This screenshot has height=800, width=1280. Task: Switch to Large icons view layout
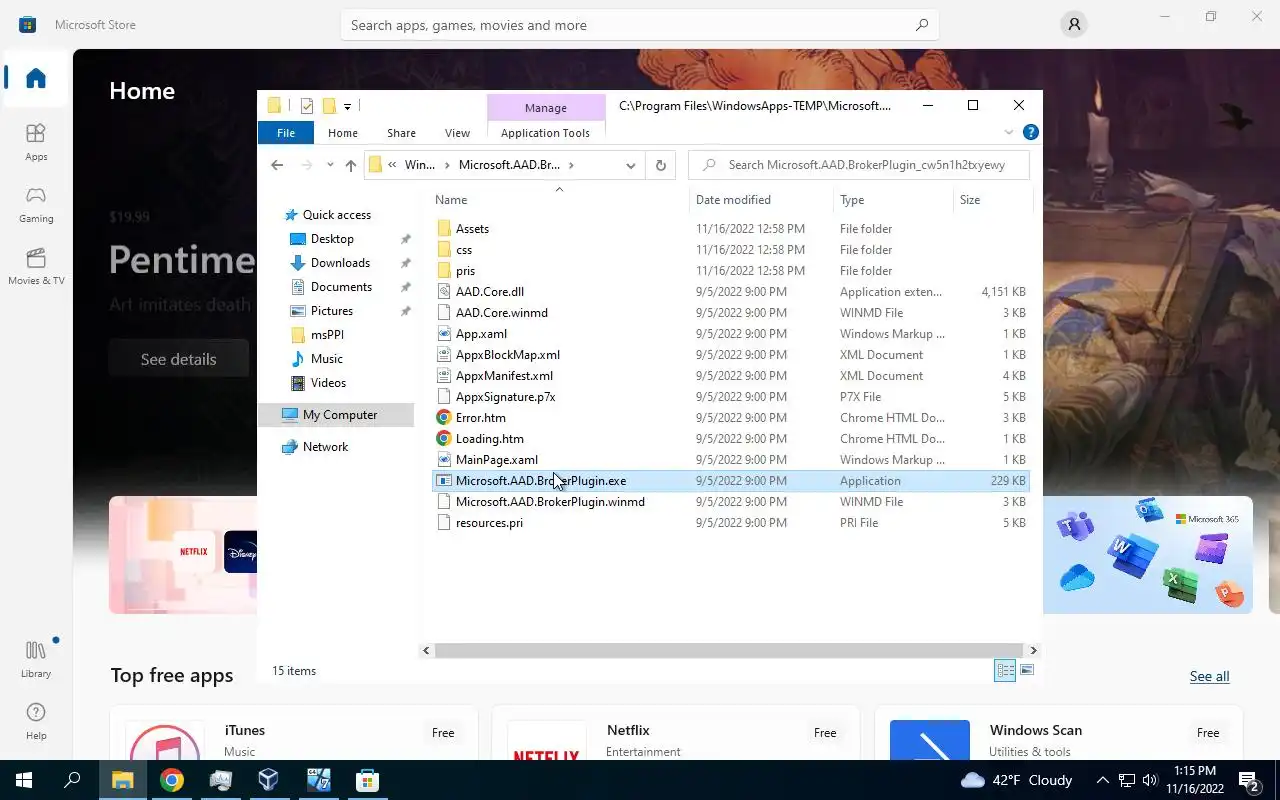pos(1027,670)
